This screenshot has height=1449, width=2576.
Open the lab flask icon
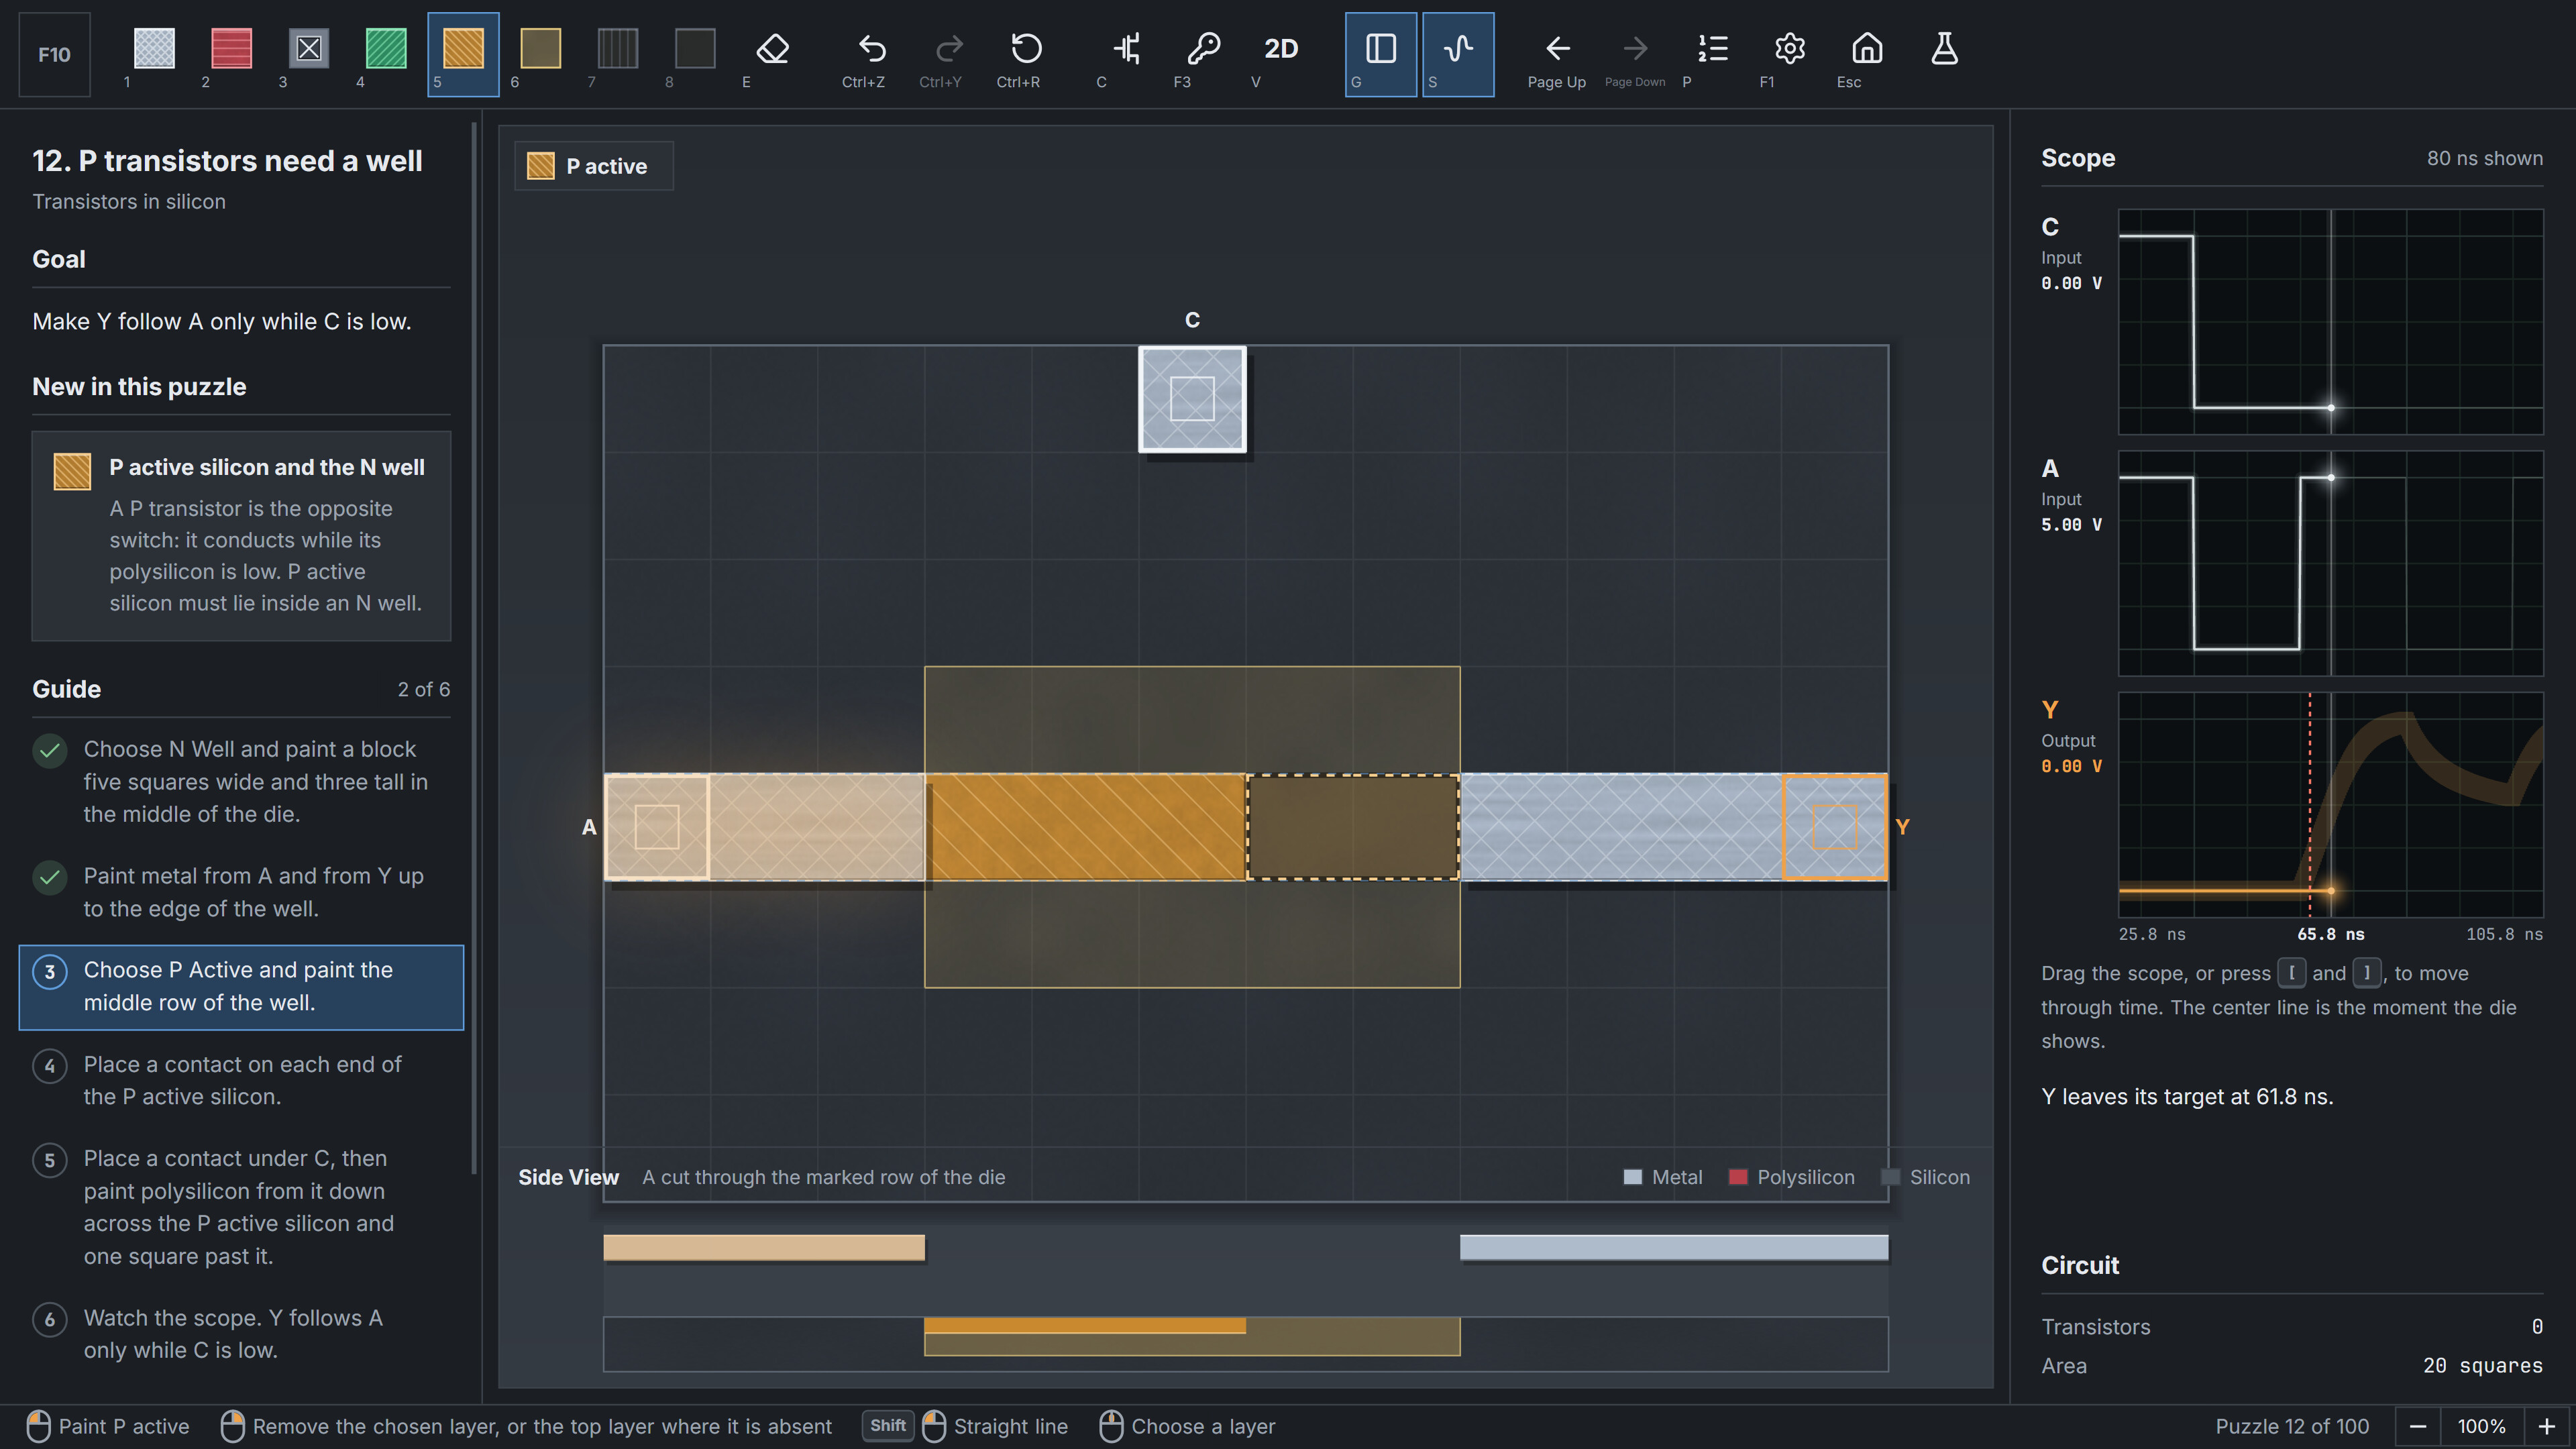pos(1944,54)
